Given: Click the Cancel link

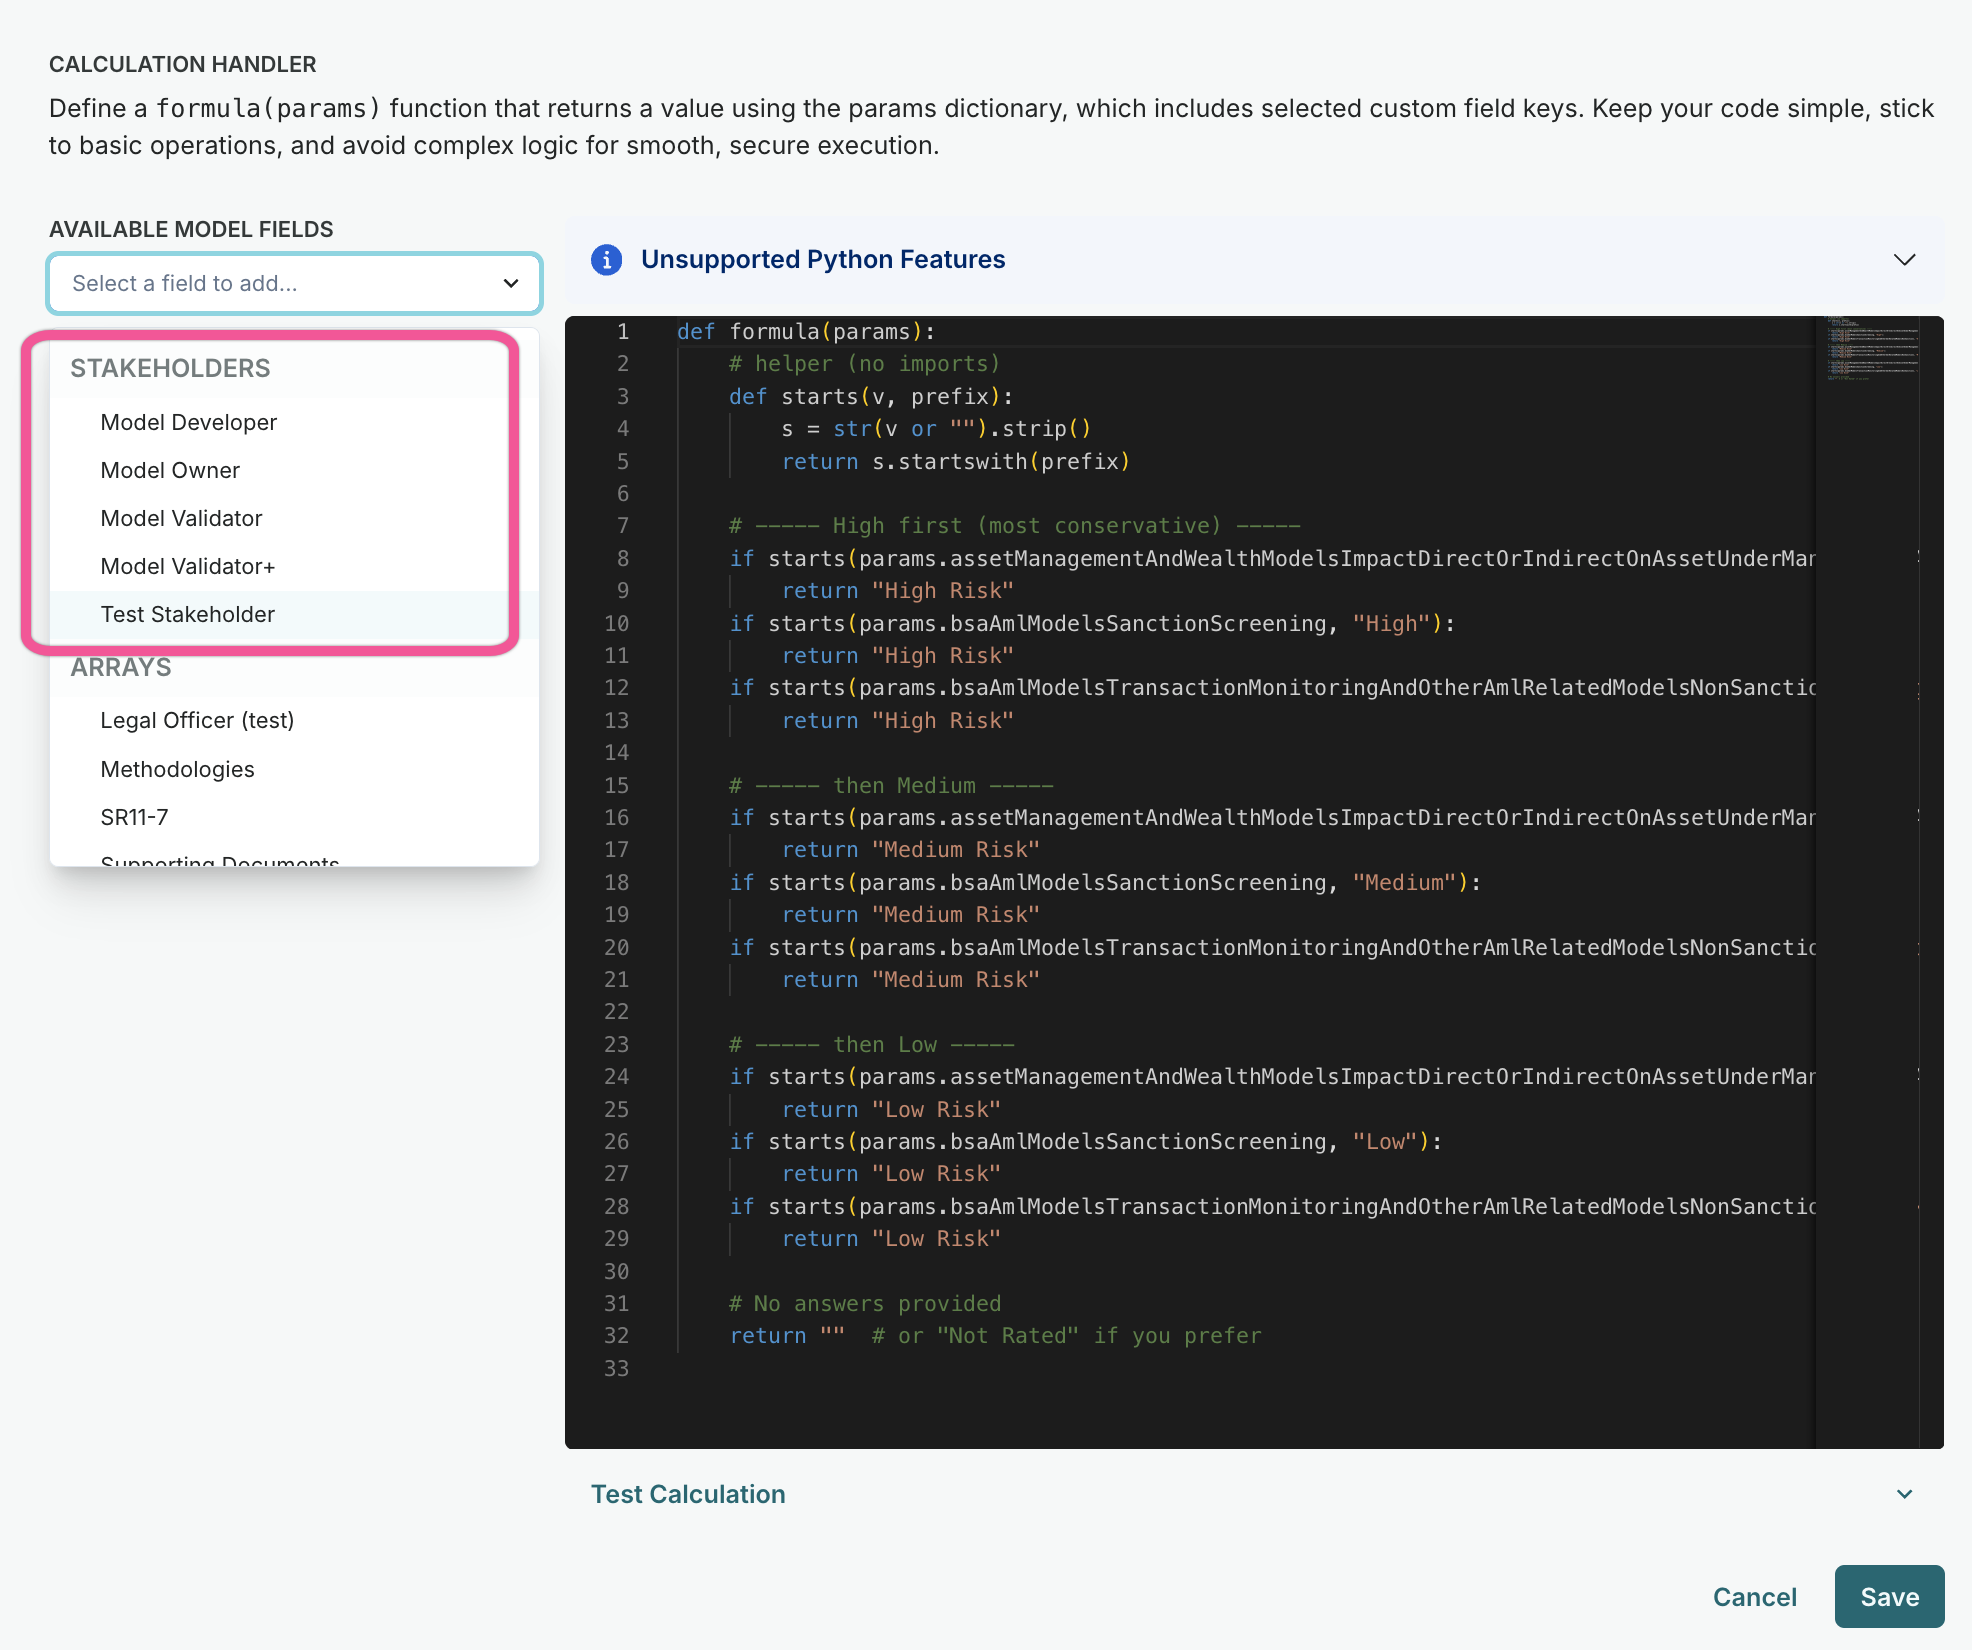Looking at the screenshot, I should [1754, 1597].
